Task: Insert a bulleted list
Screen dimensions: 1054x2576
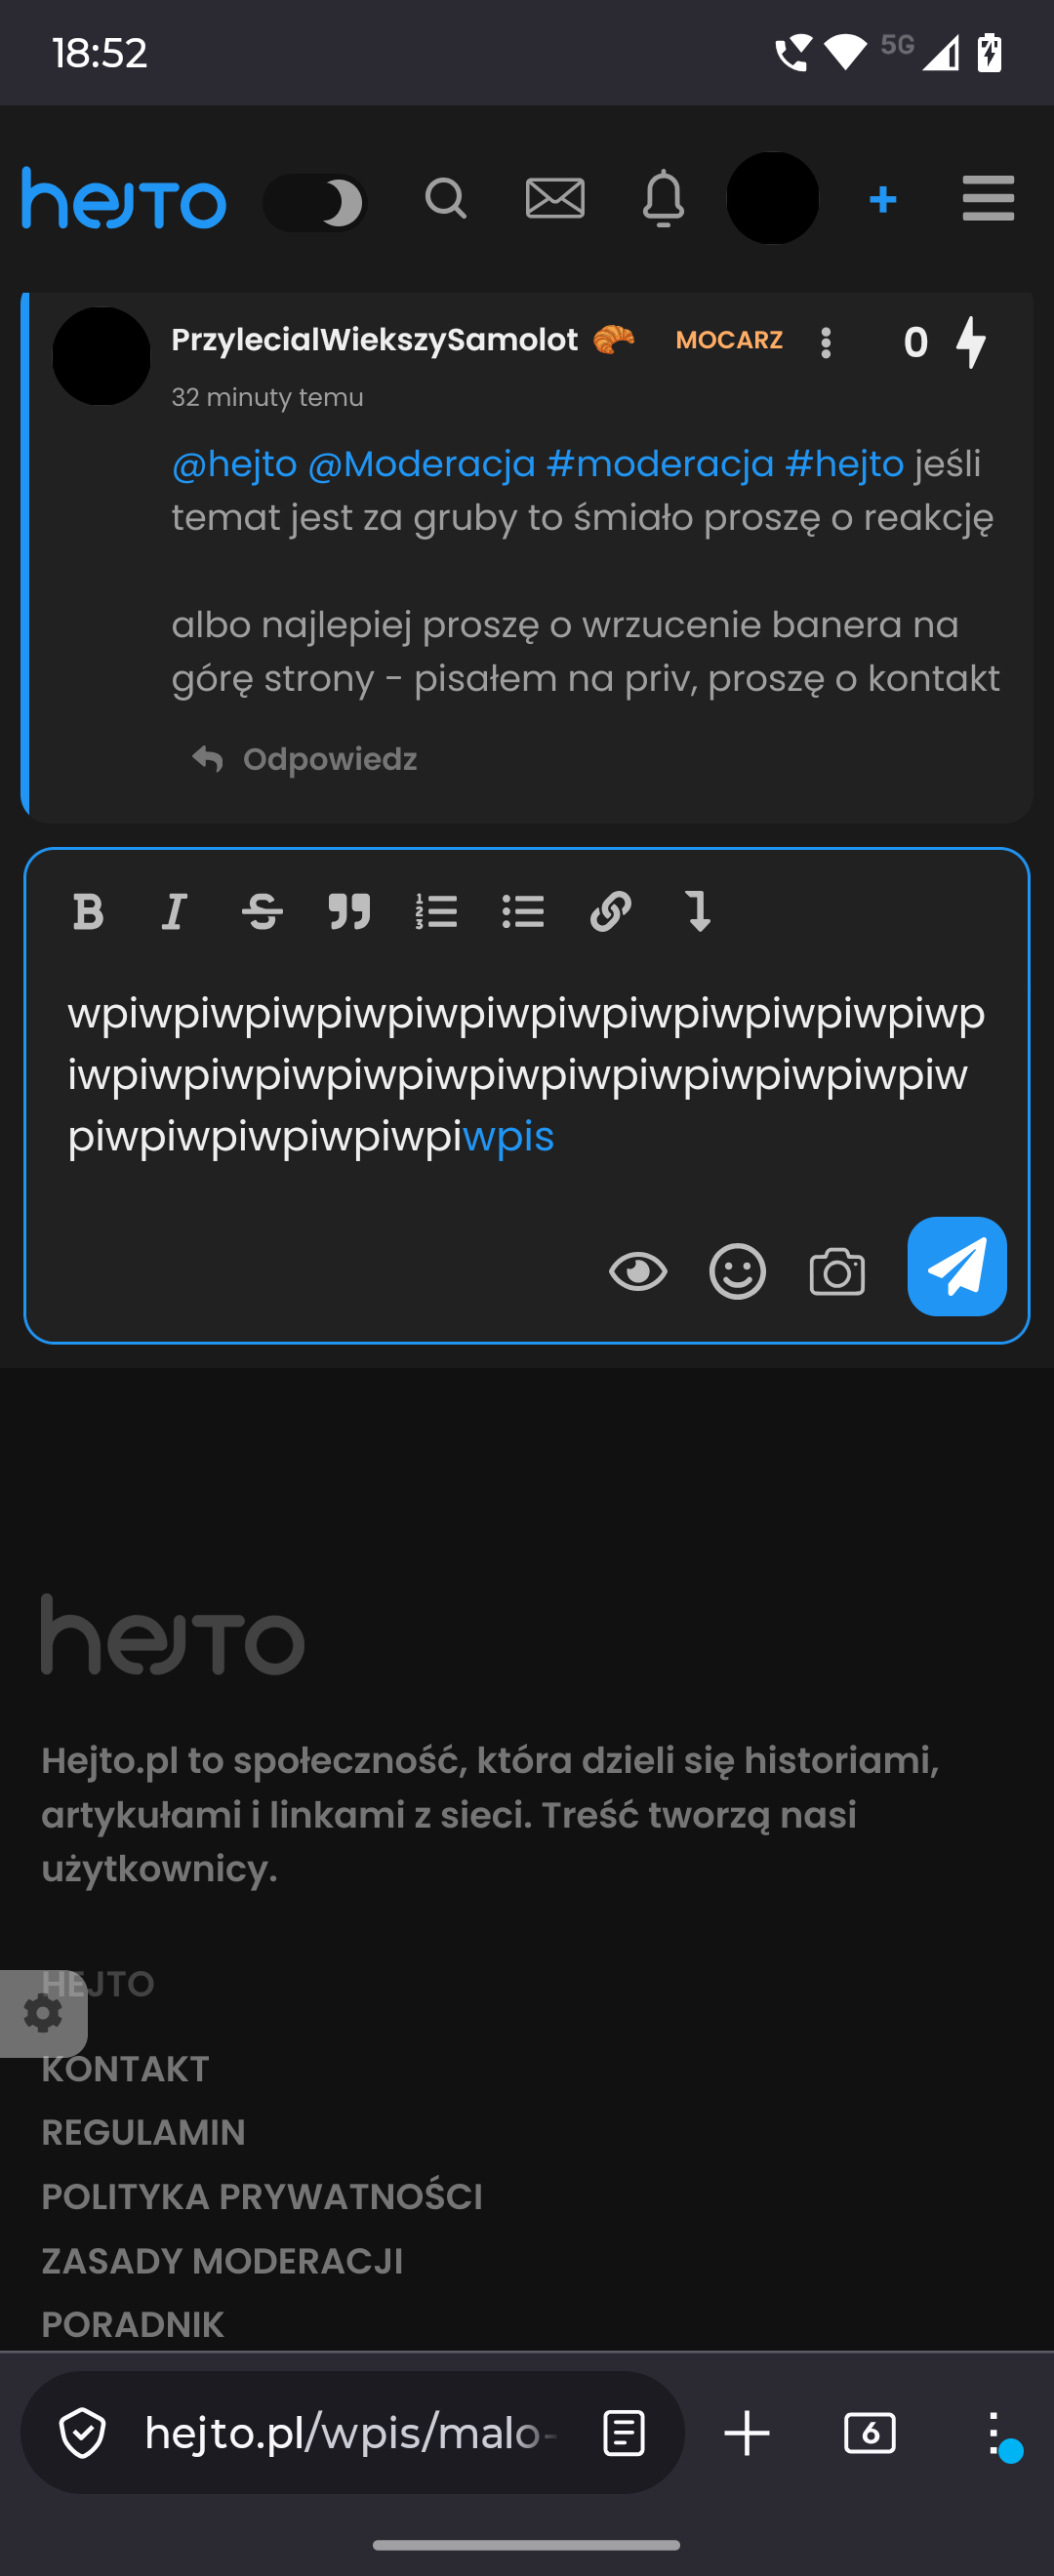Action: point(523,912)
